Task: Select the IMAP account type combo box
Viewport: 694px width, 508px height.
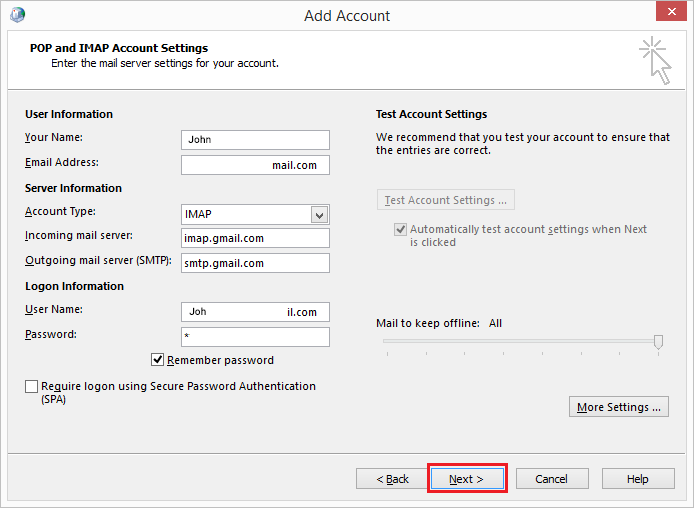Action: click(255, 215)
